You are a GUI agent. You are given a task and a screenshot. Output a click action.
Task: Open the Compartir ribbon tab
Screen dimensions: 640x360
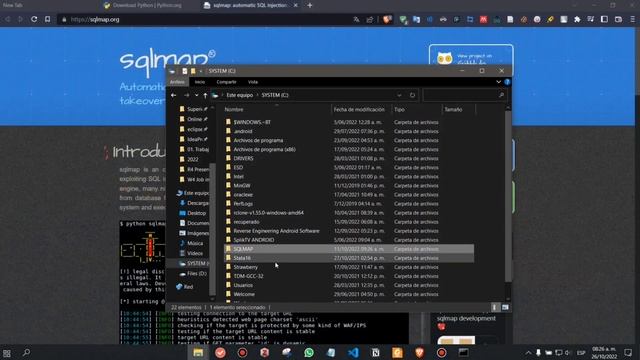click(x=227, y=82)
